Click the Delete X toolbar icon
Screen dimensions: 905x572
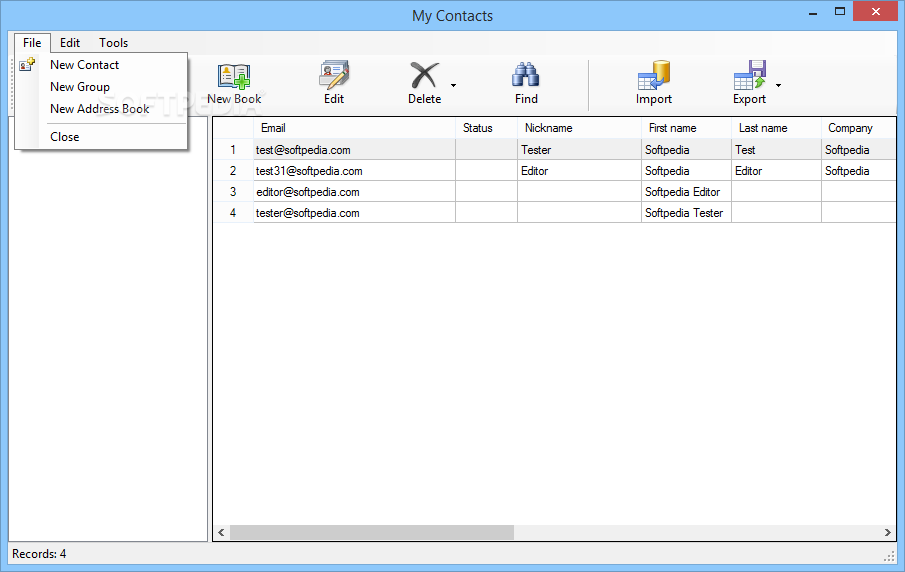424,75
